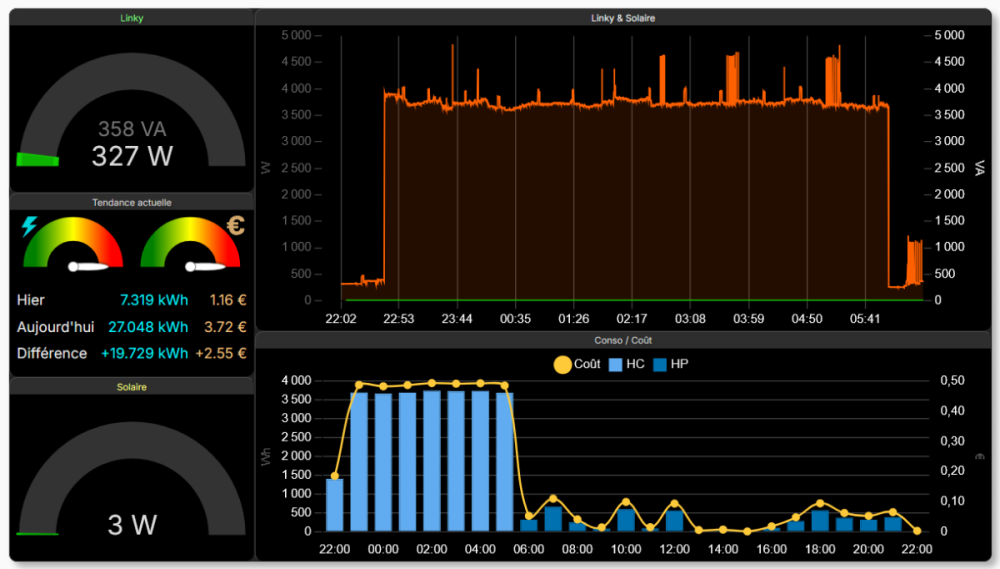
Task: Click the yellow Coût legend circle
Action: pyautogui.click(x=562, y=364)
